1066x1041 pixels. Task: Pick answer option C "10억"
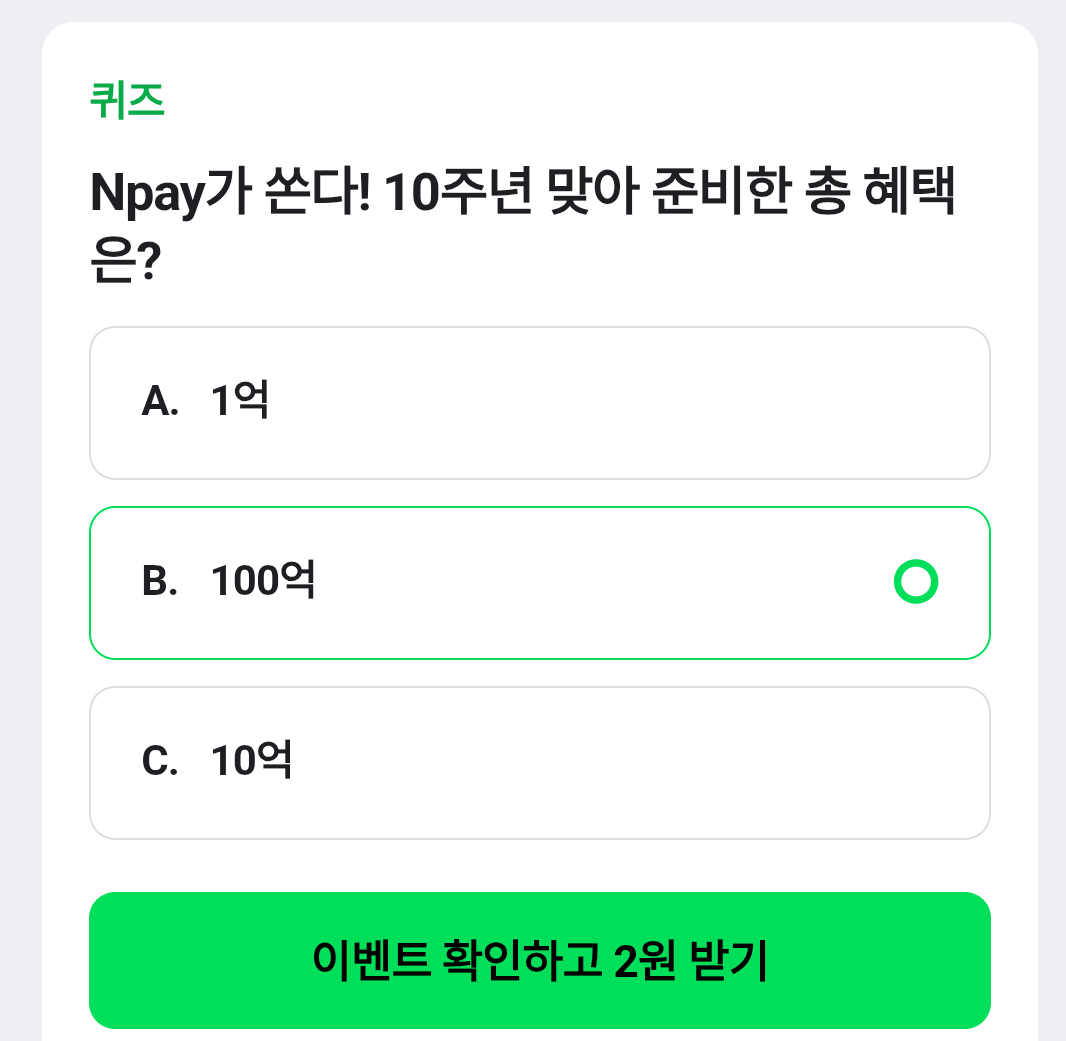[540, 763]
